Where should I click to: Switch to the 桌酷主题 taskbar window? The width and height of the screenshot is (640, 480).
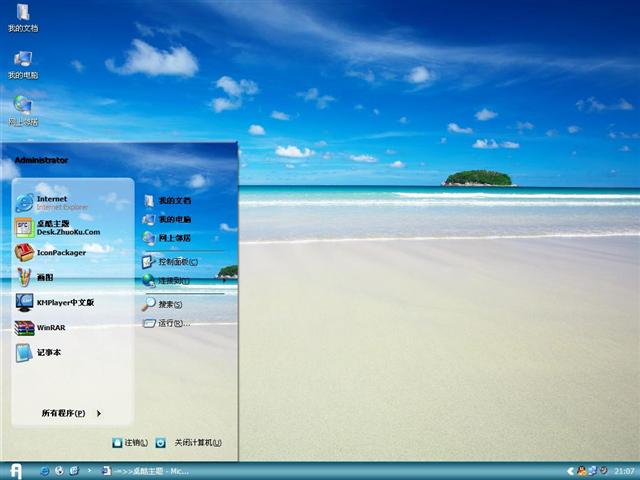tap(145, 470)
